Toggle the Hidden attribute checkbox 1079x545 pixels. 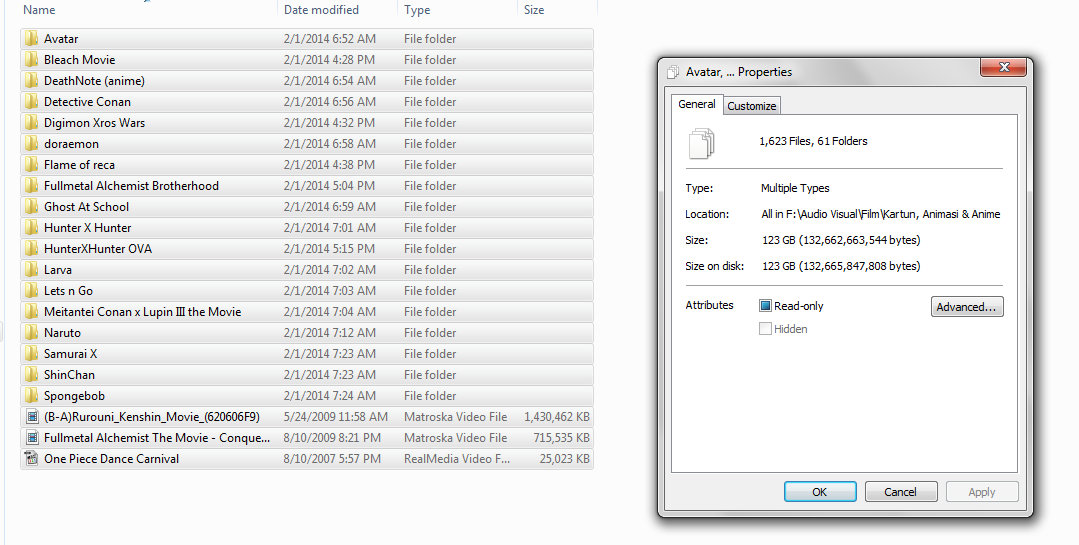click(x=765, y=329)
